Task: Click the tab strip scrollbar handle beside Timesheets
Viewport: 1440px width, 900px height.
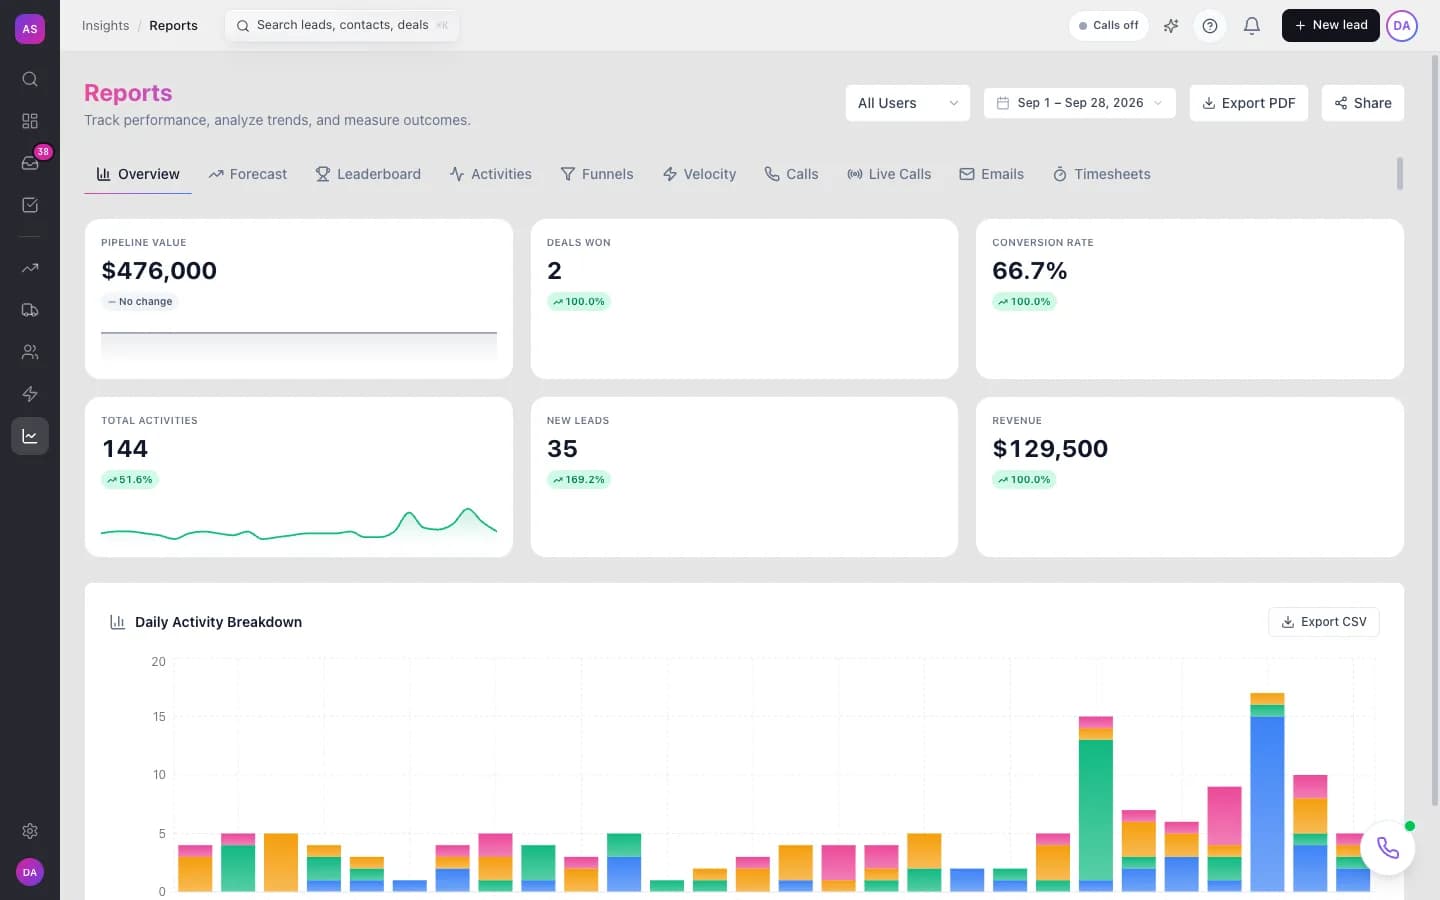Action: (1400, 173)
